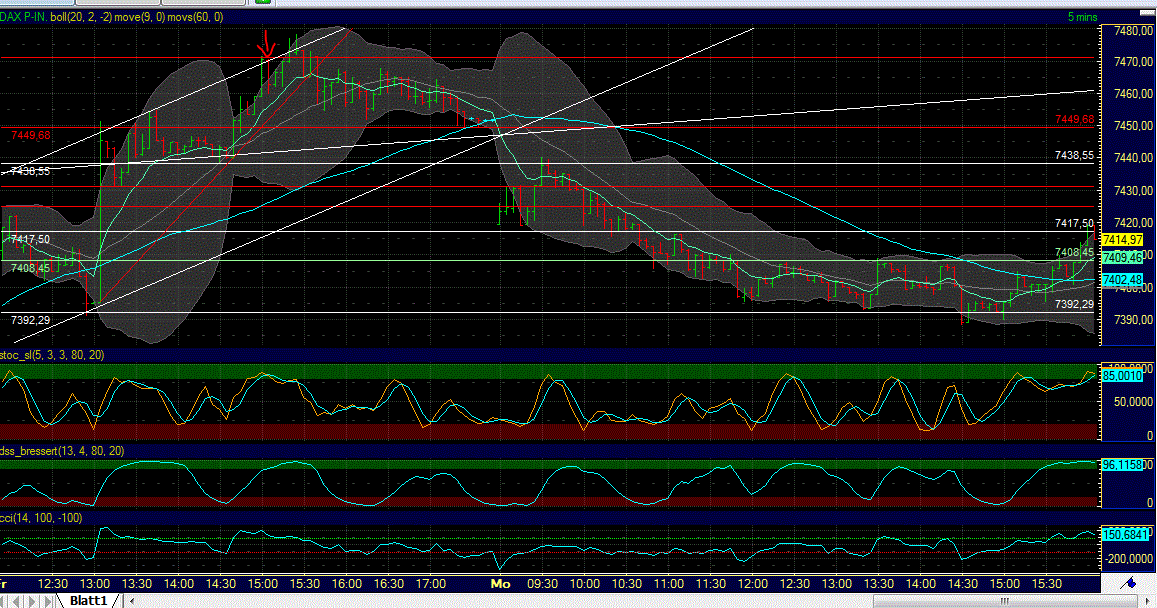Click the last-sheet navigation arrow

tap(48, 600)
